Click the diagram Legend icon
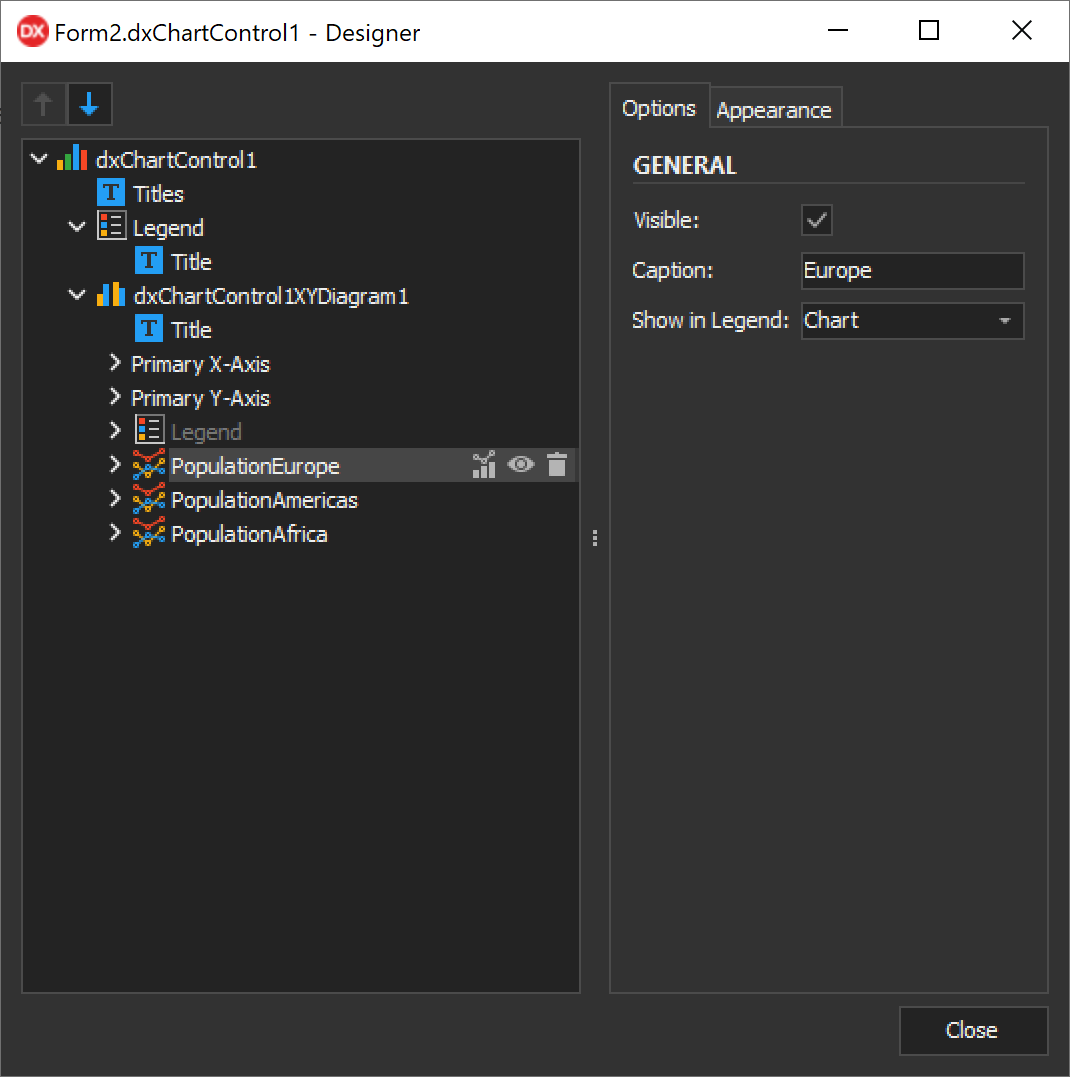 point(148,432)
